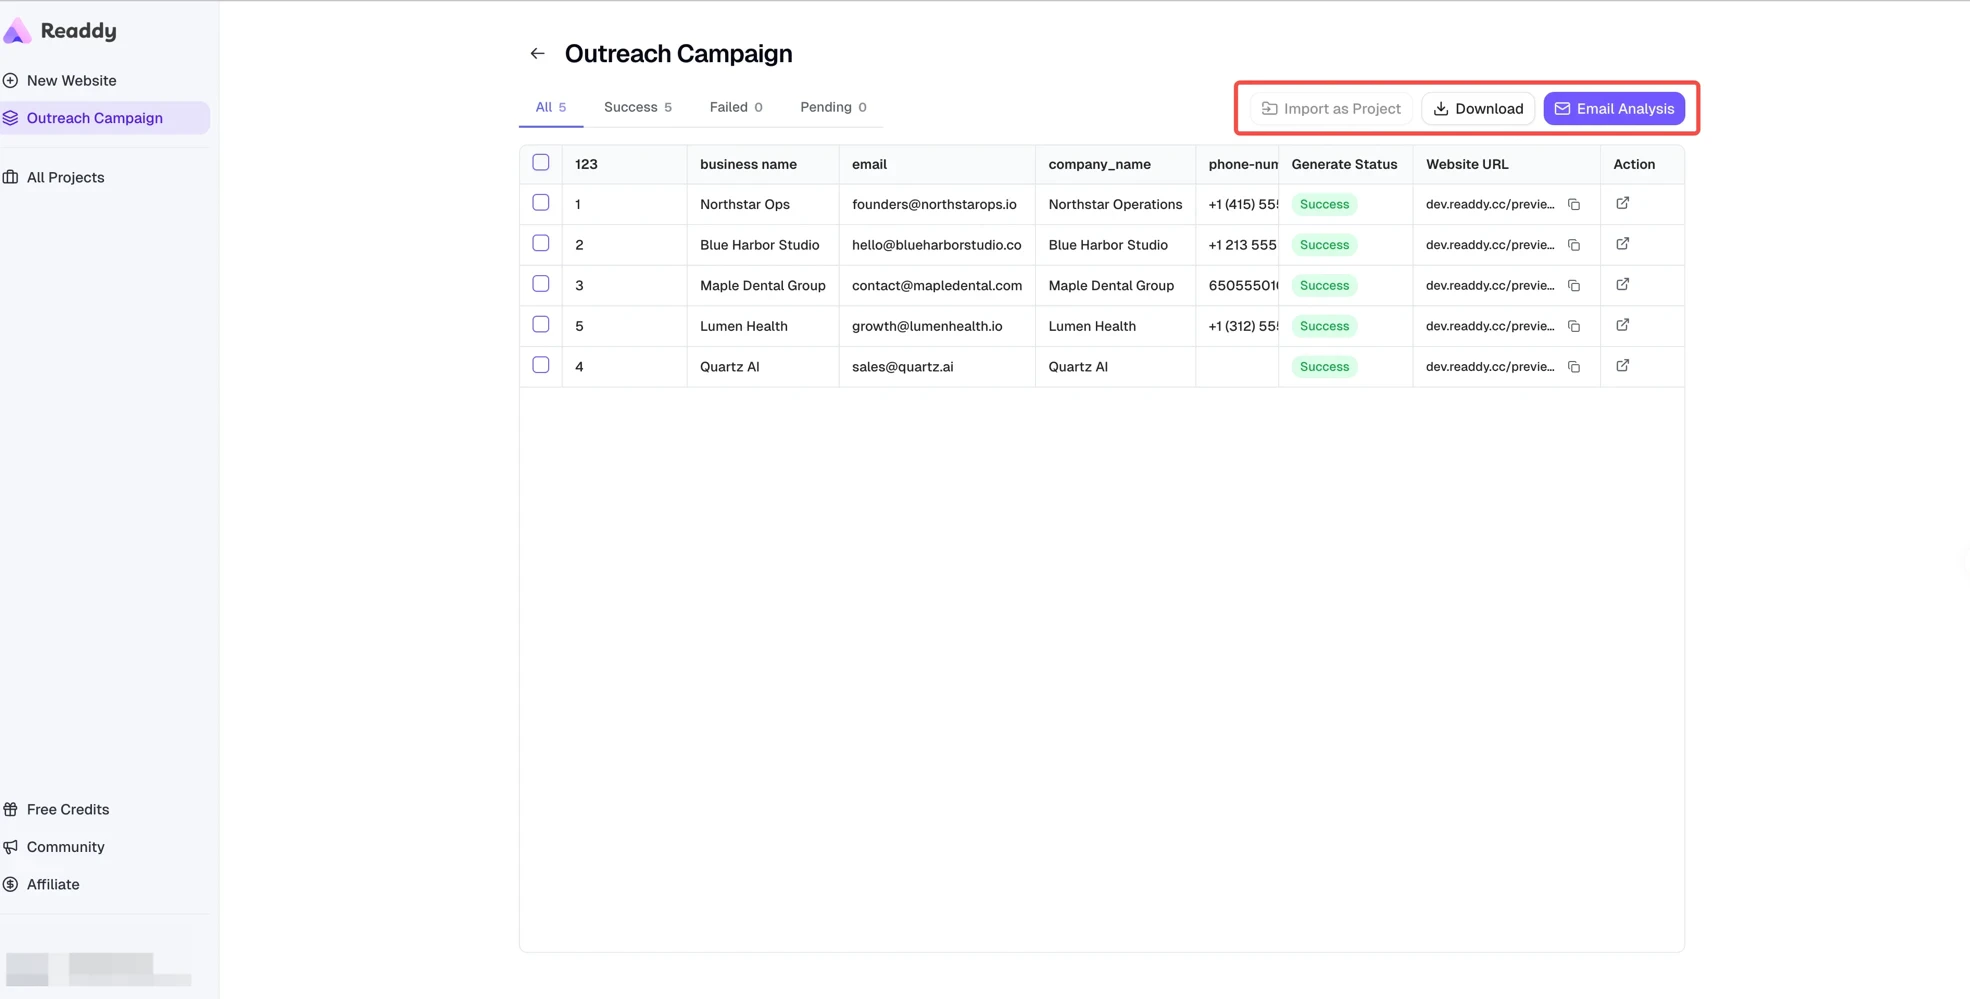The image size is (1970, 999).
Task: View the Pending tab
Action: click(x=832, y=107)
